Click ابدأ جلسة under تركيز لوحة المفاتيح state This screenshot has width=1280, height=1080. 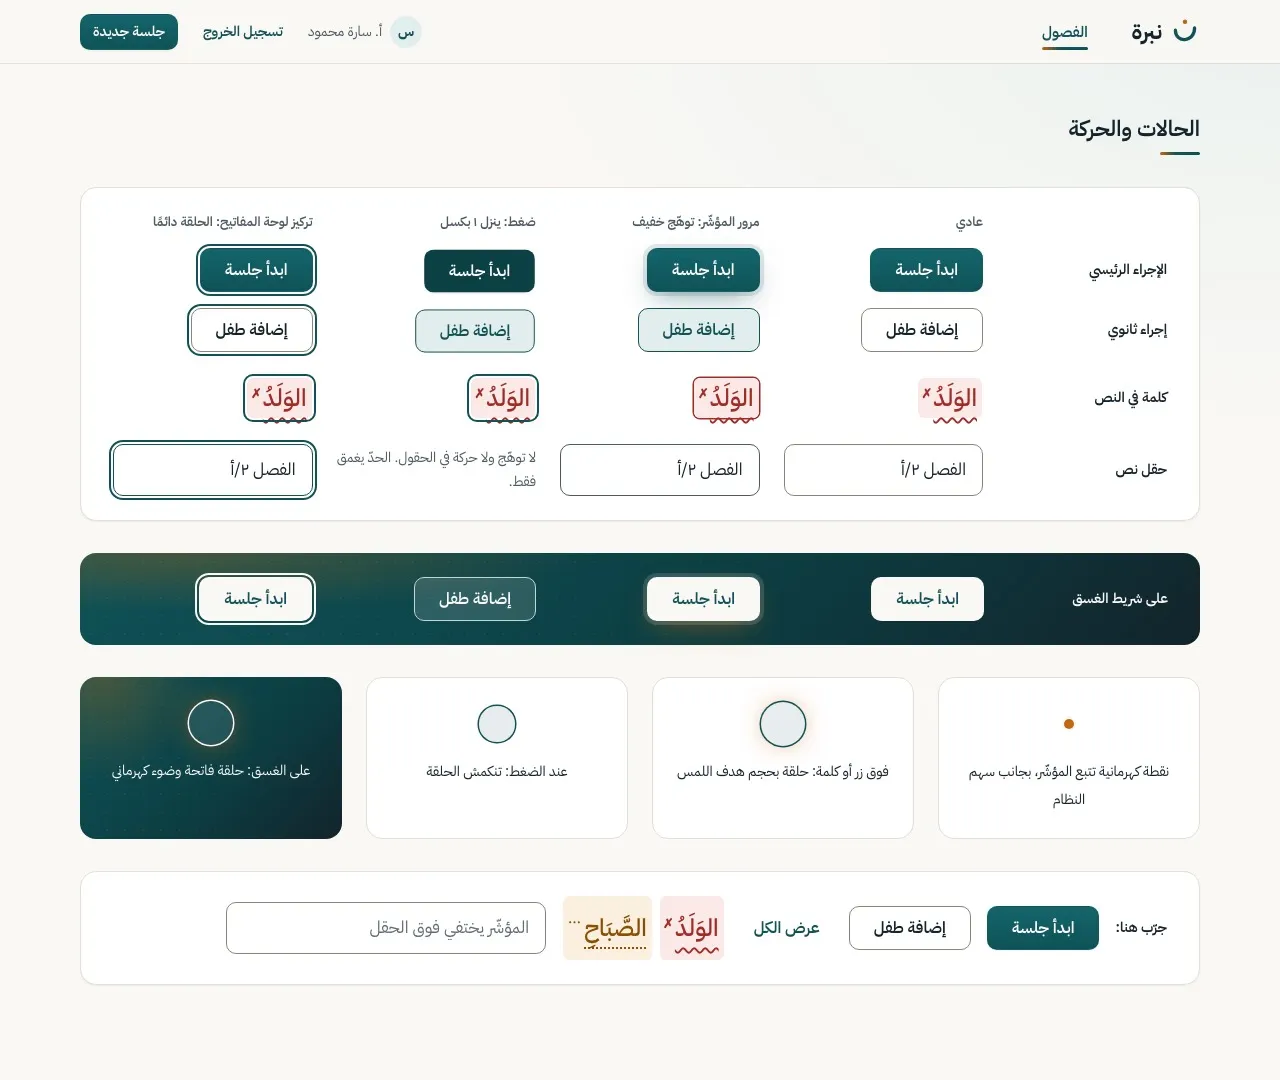pyautogui.click(x=256, y=270)
